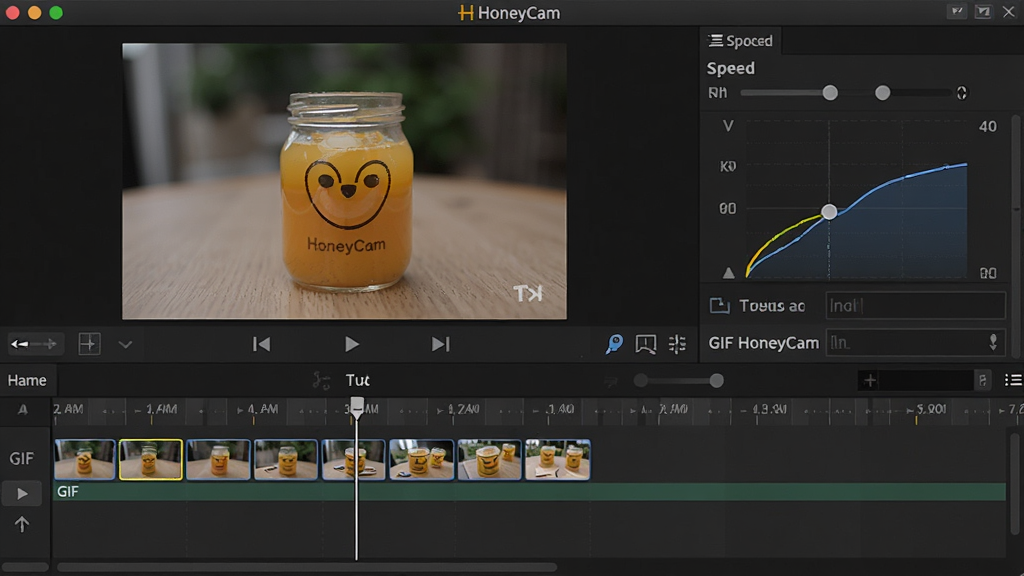Expand the chevron next to plus box

click(x=125, y=344)
